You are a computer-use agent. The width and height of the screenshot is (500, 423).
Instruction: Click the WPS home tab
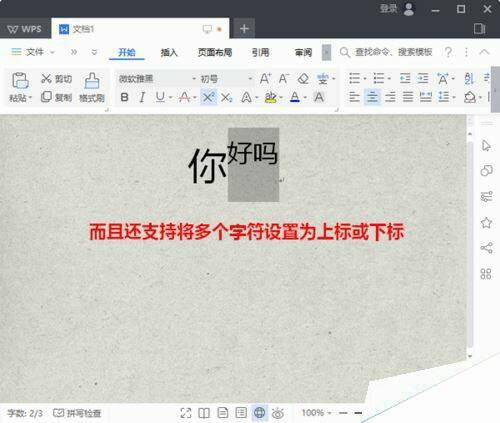25,29
